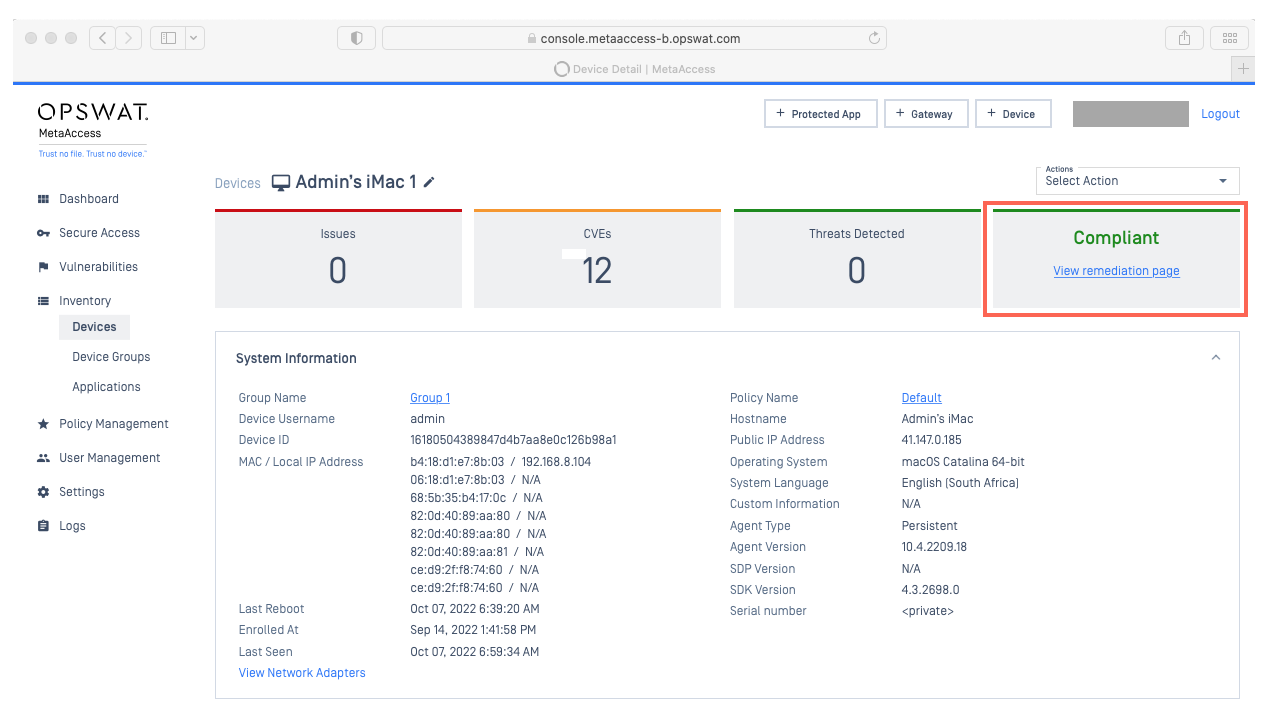The height and width of the screenshot is (727, 1264).
Task: Click the Safari forward arrow button
Action: click(129, 38)
